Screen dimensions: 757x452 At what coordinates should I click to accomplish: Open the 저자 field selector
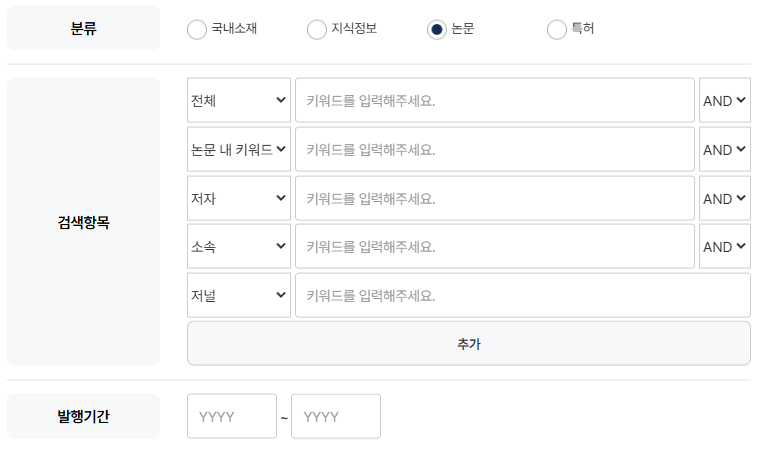coord(239,198)
